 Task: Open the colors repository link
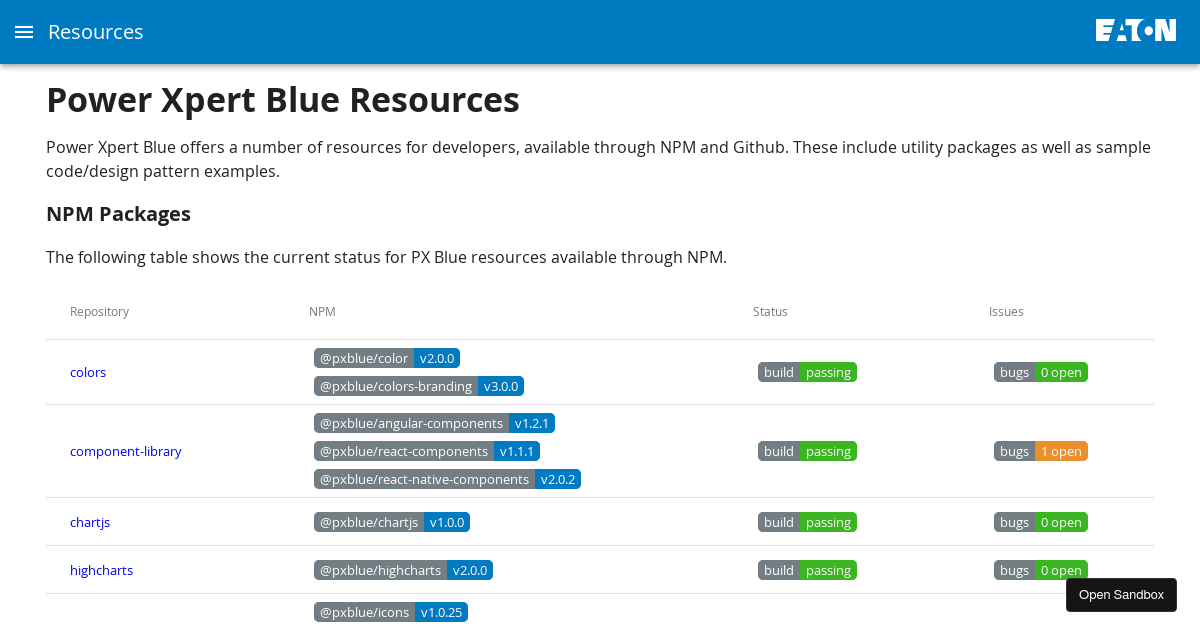[88, 372]
